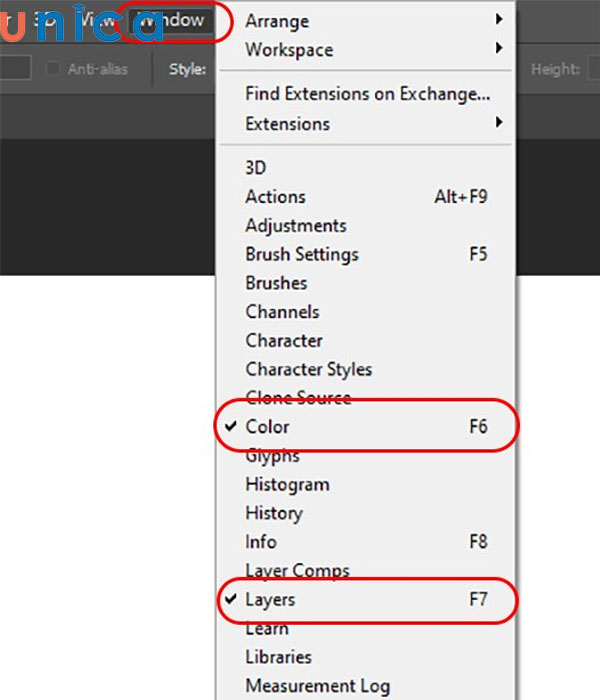Expand the Workspace submenu
This screenshot has height=700, width=600.
[289, 50]
